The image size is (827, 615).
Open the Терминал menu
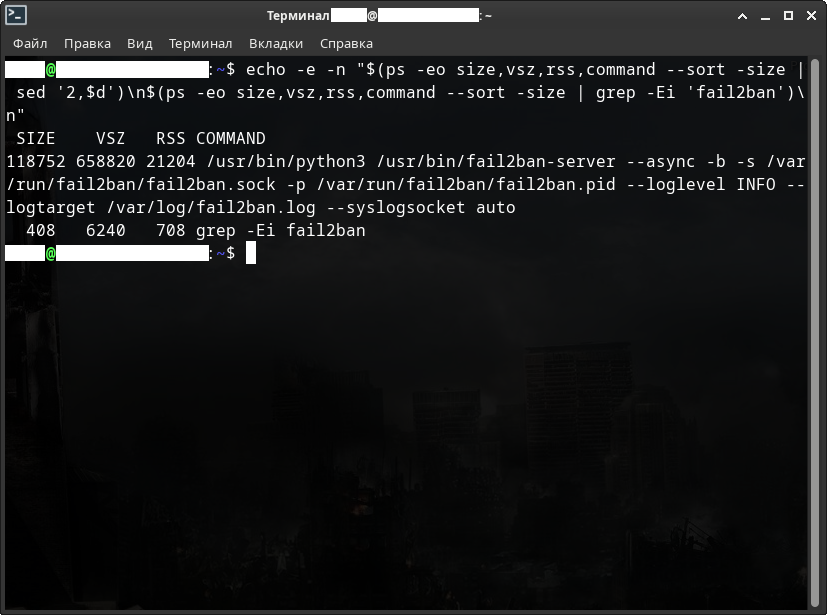(200, 43)
